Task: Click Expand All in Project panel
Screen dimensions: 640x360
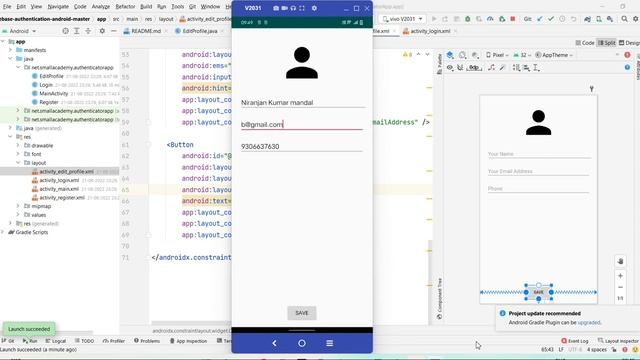Action: pyautogui.click(x=76, y=31)
